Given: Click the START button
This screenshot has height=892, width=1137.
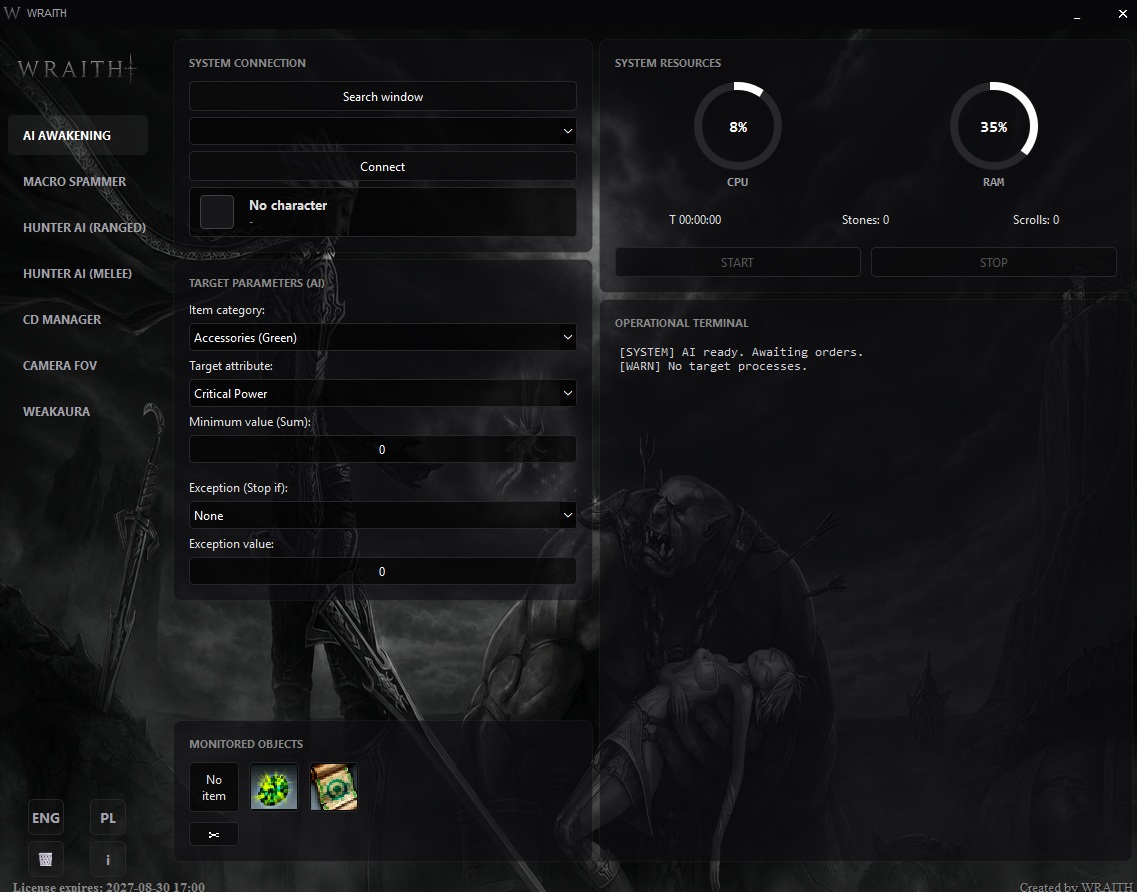Looking at the screenshot, I should pos(737,262).
